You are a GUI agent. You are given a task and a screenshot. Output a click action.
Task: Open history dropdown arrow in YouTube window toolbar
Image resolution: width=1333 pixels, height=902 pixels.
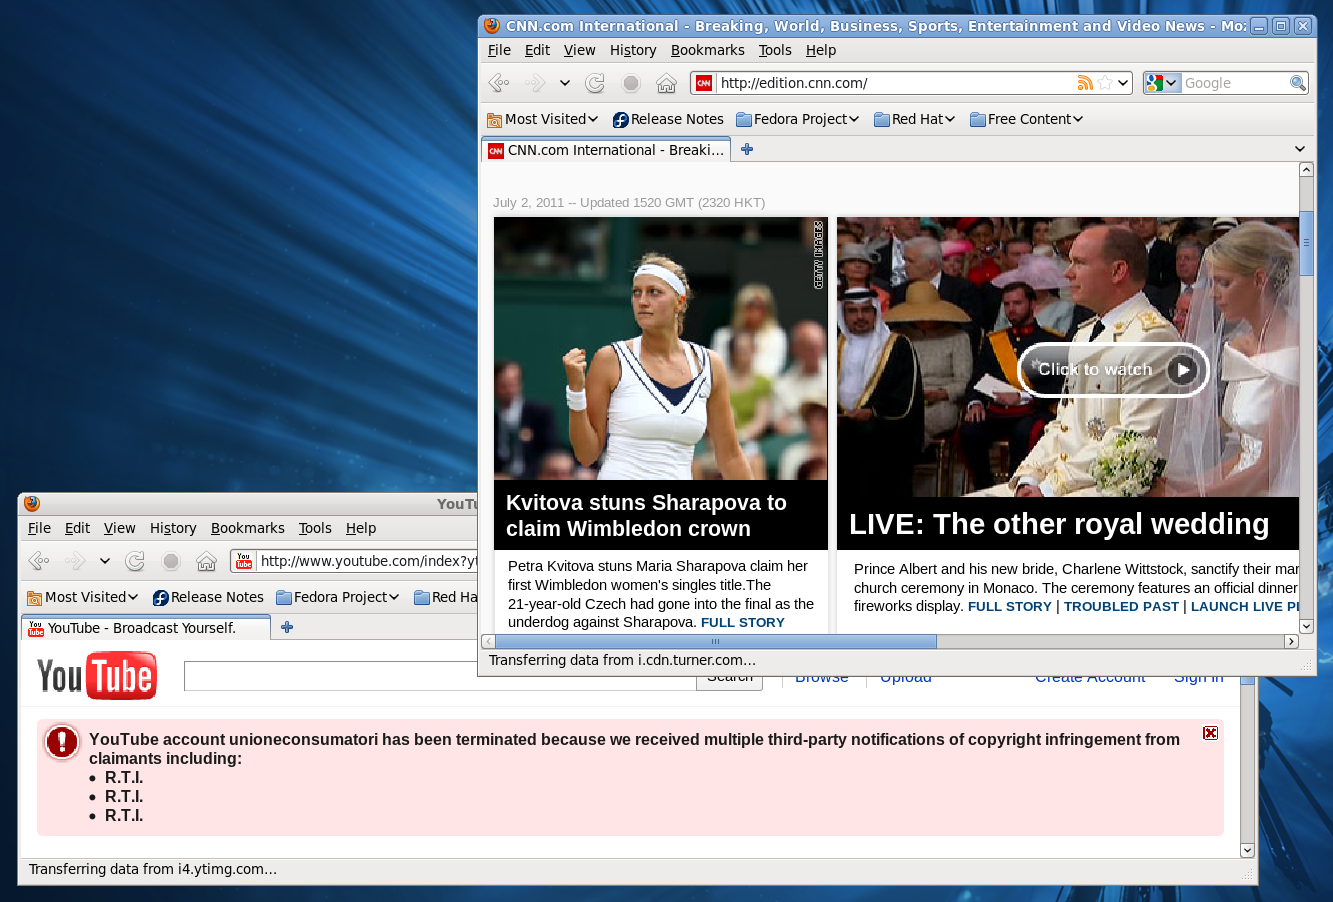[x=104, y=561]
